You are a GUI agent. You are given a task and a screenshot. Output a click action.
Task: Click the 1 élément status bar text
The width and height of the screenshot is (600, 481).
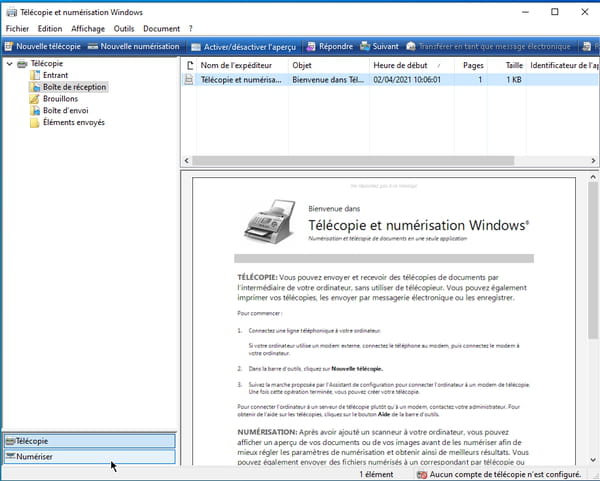coord(376,474)
